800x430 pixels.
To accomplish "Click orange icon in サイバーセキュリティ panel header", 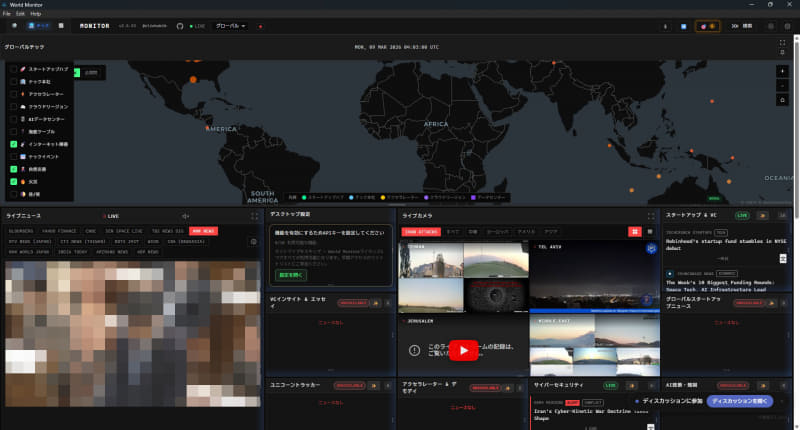I will pyautogui.click(x=632, y=386).
